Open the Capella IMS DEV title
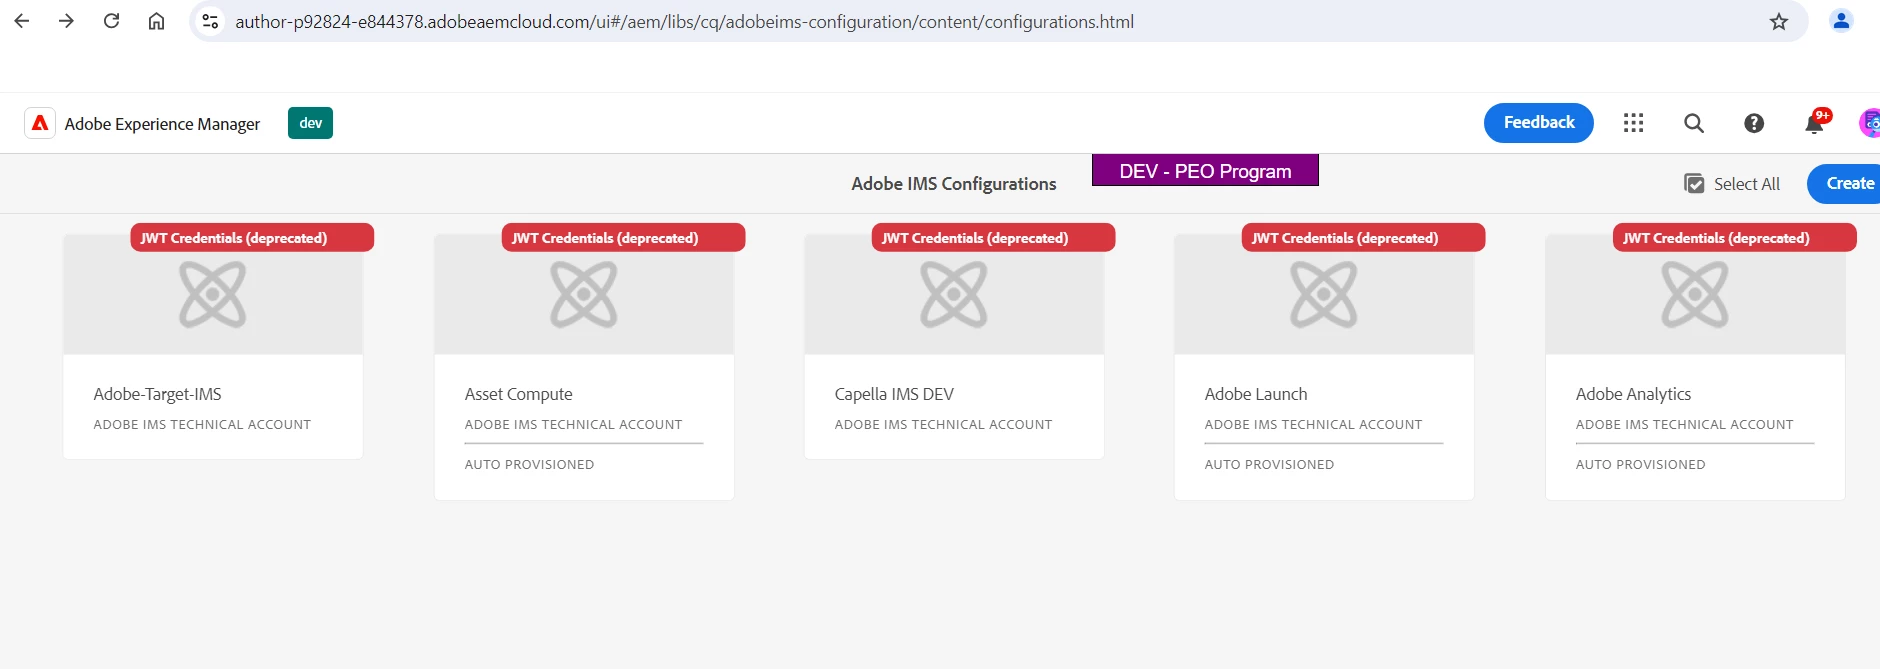Image resolution: width=1880 pixels, height=669 pixels. coord(894,394)
